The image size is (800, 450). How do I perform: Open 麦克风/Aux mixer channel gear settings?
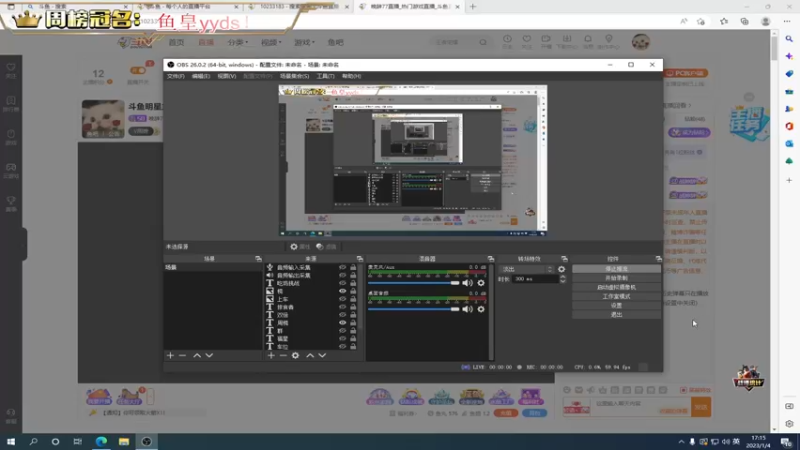click(481, 283)
